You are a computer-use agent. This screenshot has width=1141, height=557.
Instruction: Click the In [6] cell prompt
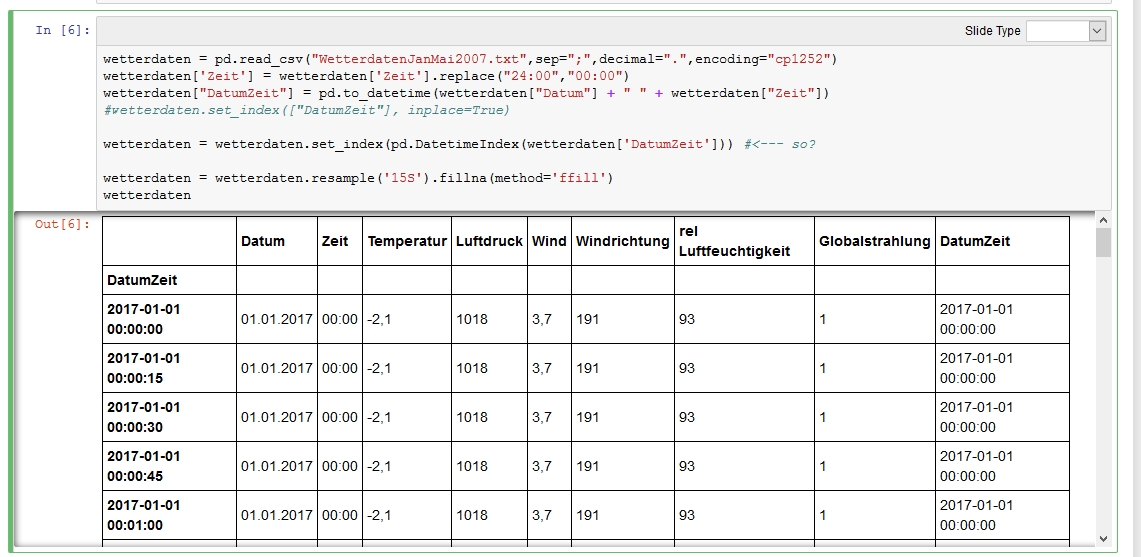click(64, 30)
